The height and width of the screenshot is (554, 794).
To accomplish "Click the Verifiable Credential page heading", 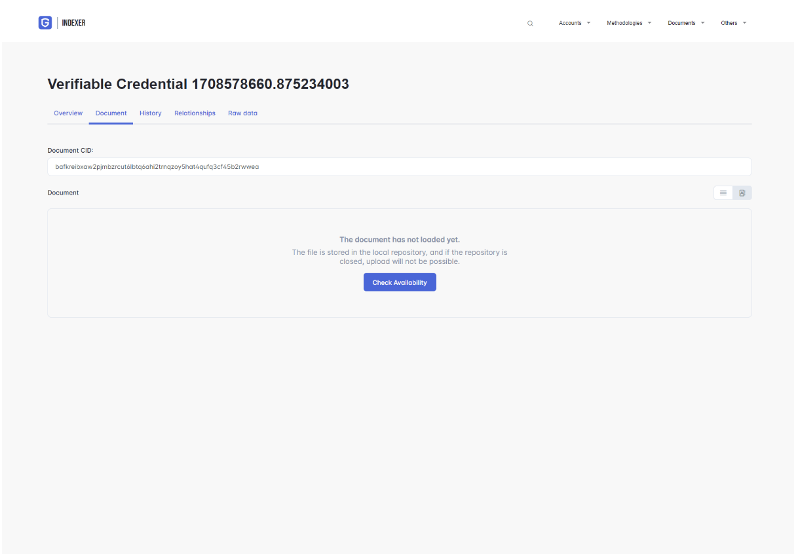I will point(198,84).
